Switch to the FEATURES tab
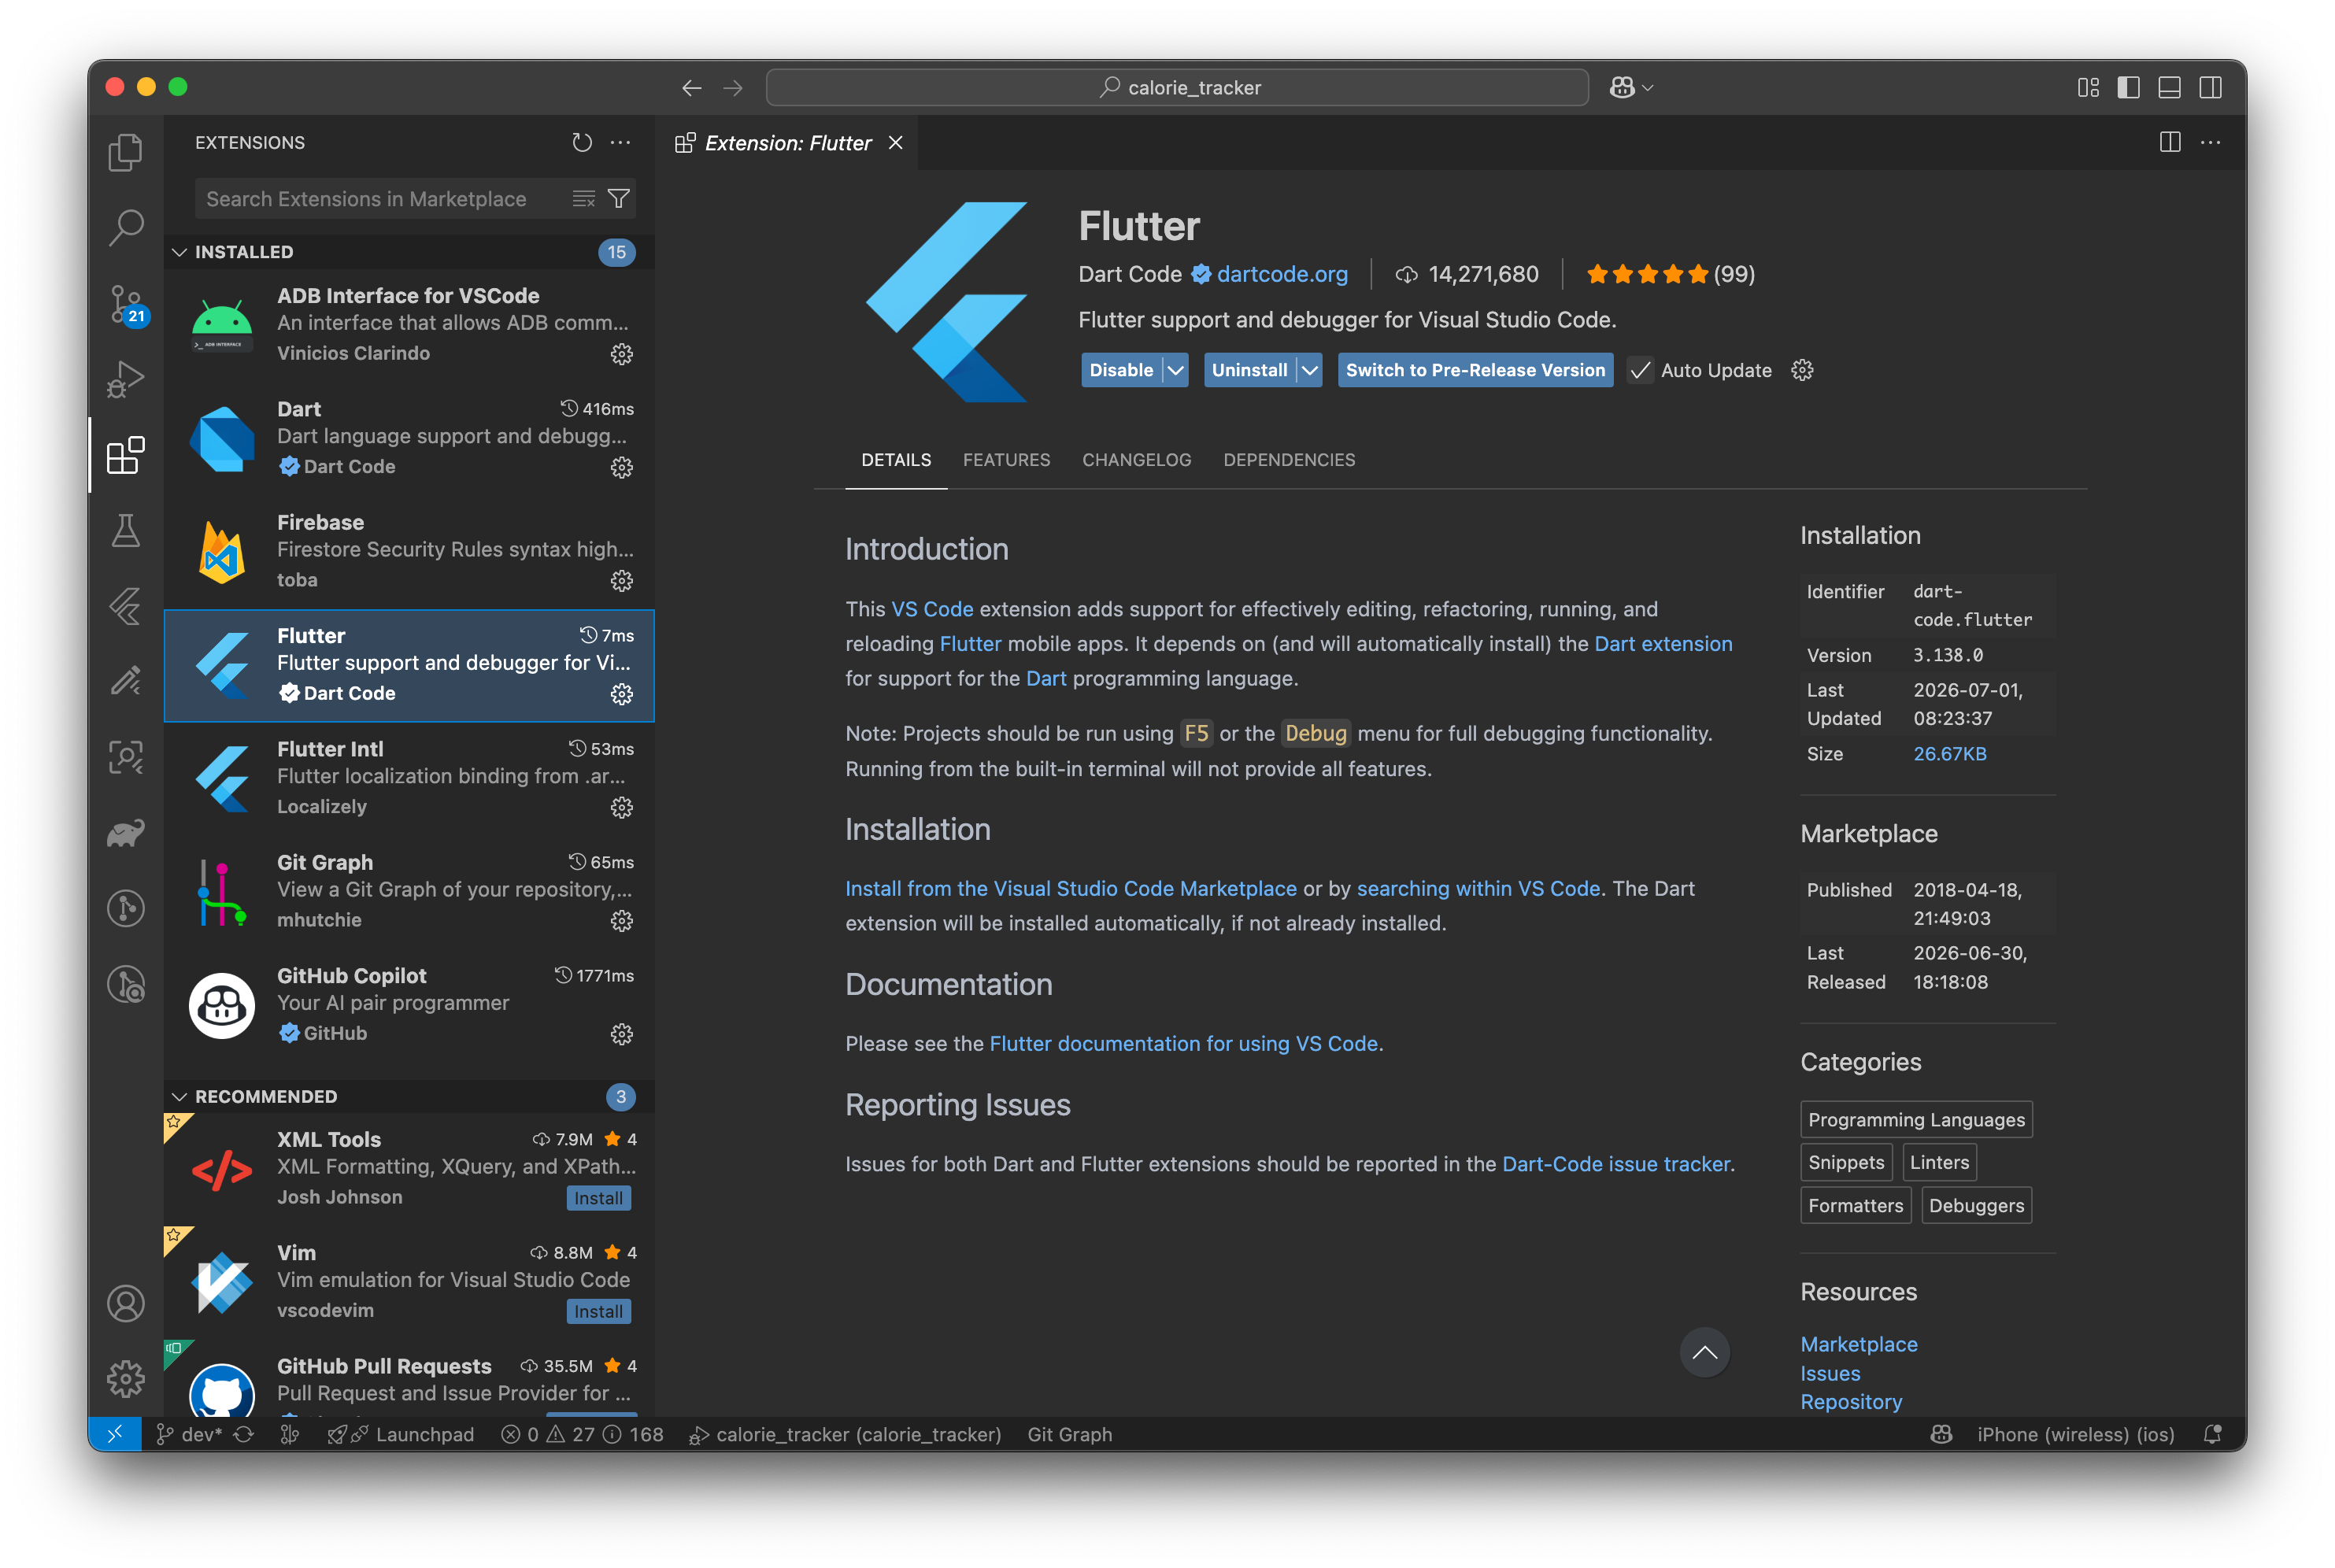This screenshot has height=1568, width=2335. 1006,460
